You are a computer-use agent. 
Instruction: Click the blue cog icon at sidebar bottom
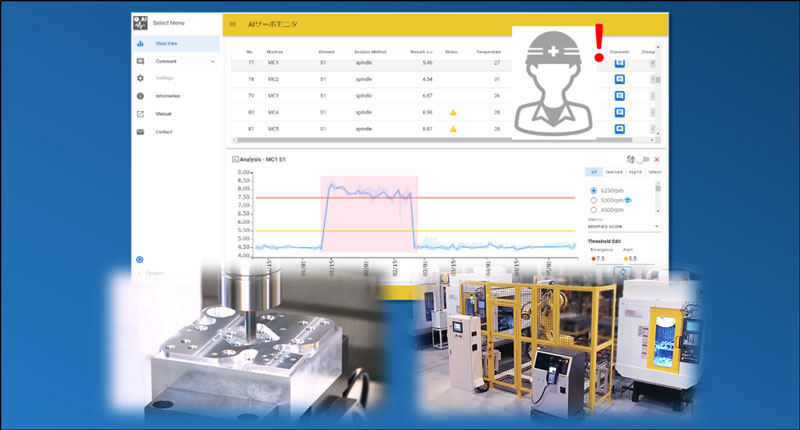pos(140,260)
